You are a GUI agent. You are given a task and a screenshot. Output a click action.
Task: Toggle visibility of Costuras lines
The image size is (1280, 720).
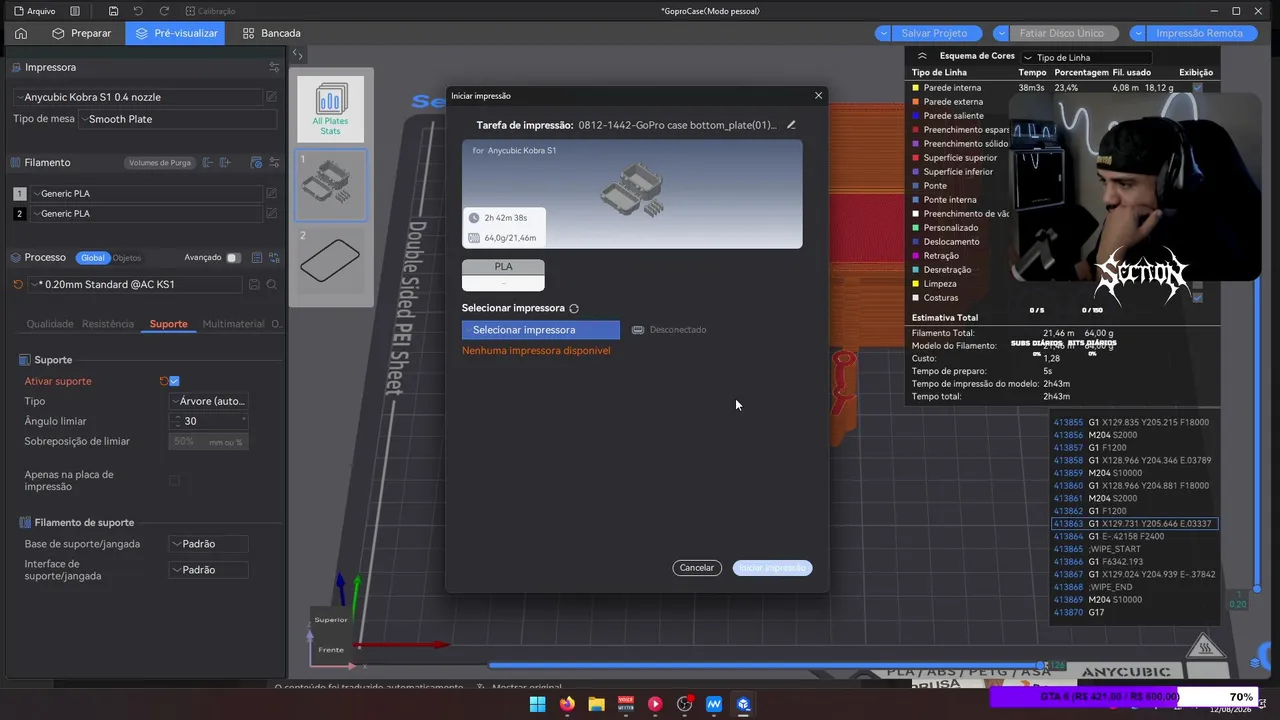point(1197,297)
